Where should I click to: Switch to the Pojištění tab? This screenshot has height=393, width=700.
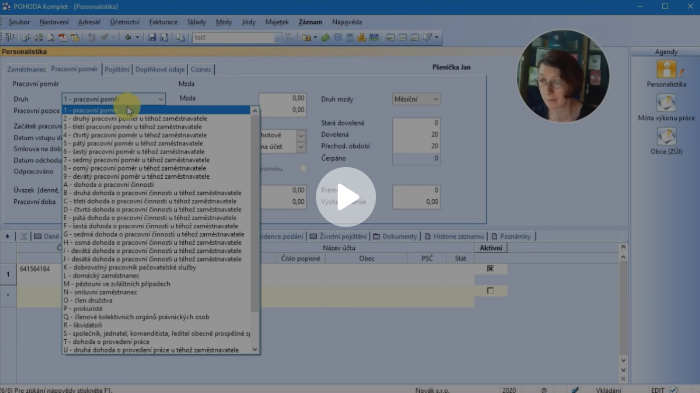click(x=117, y=69)
